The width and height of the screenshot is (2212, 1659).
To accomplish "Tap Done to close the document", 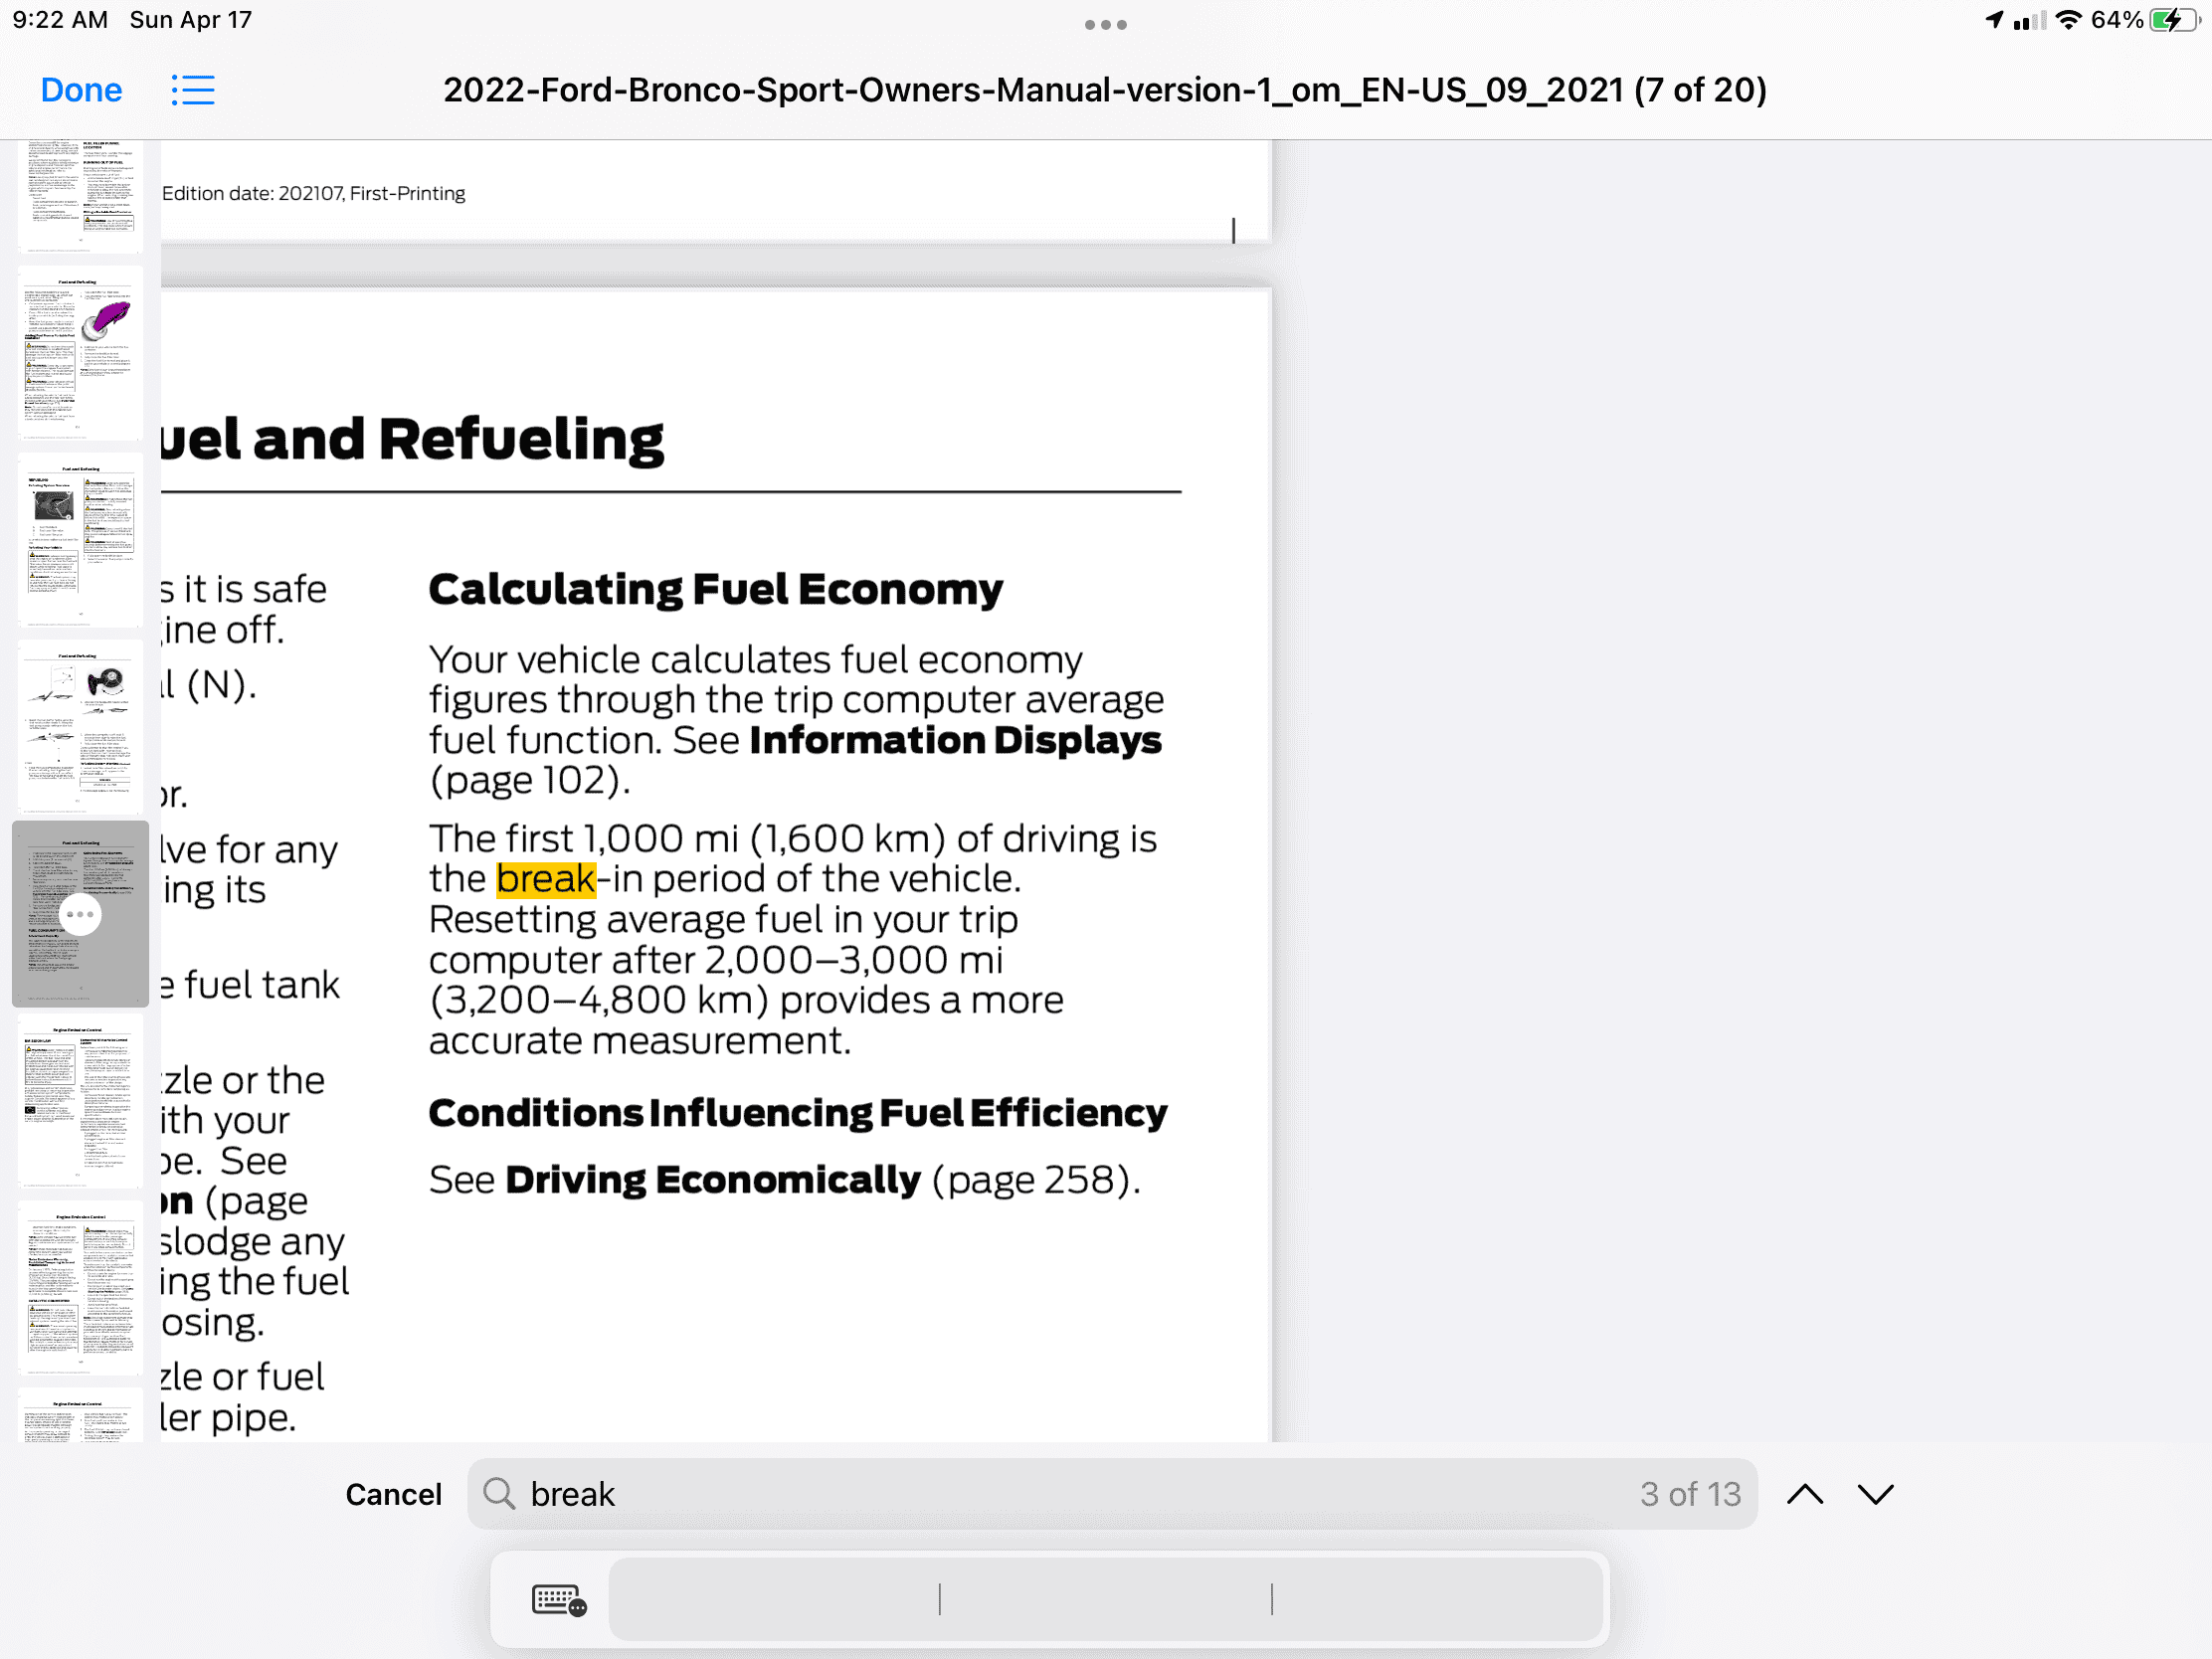I will tap(81, 90).
